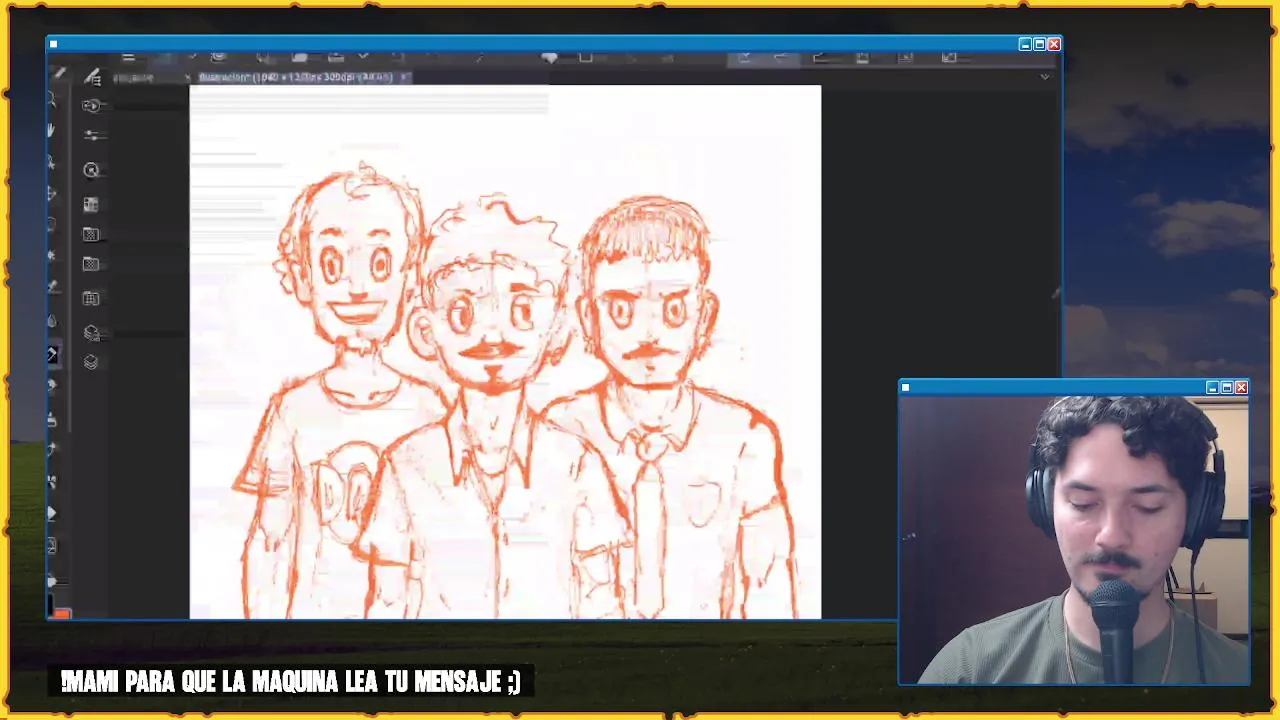This screenshot has width=1280, height=720.
Task: Click the highlighted active pencil tool
Action: point(52,354)
